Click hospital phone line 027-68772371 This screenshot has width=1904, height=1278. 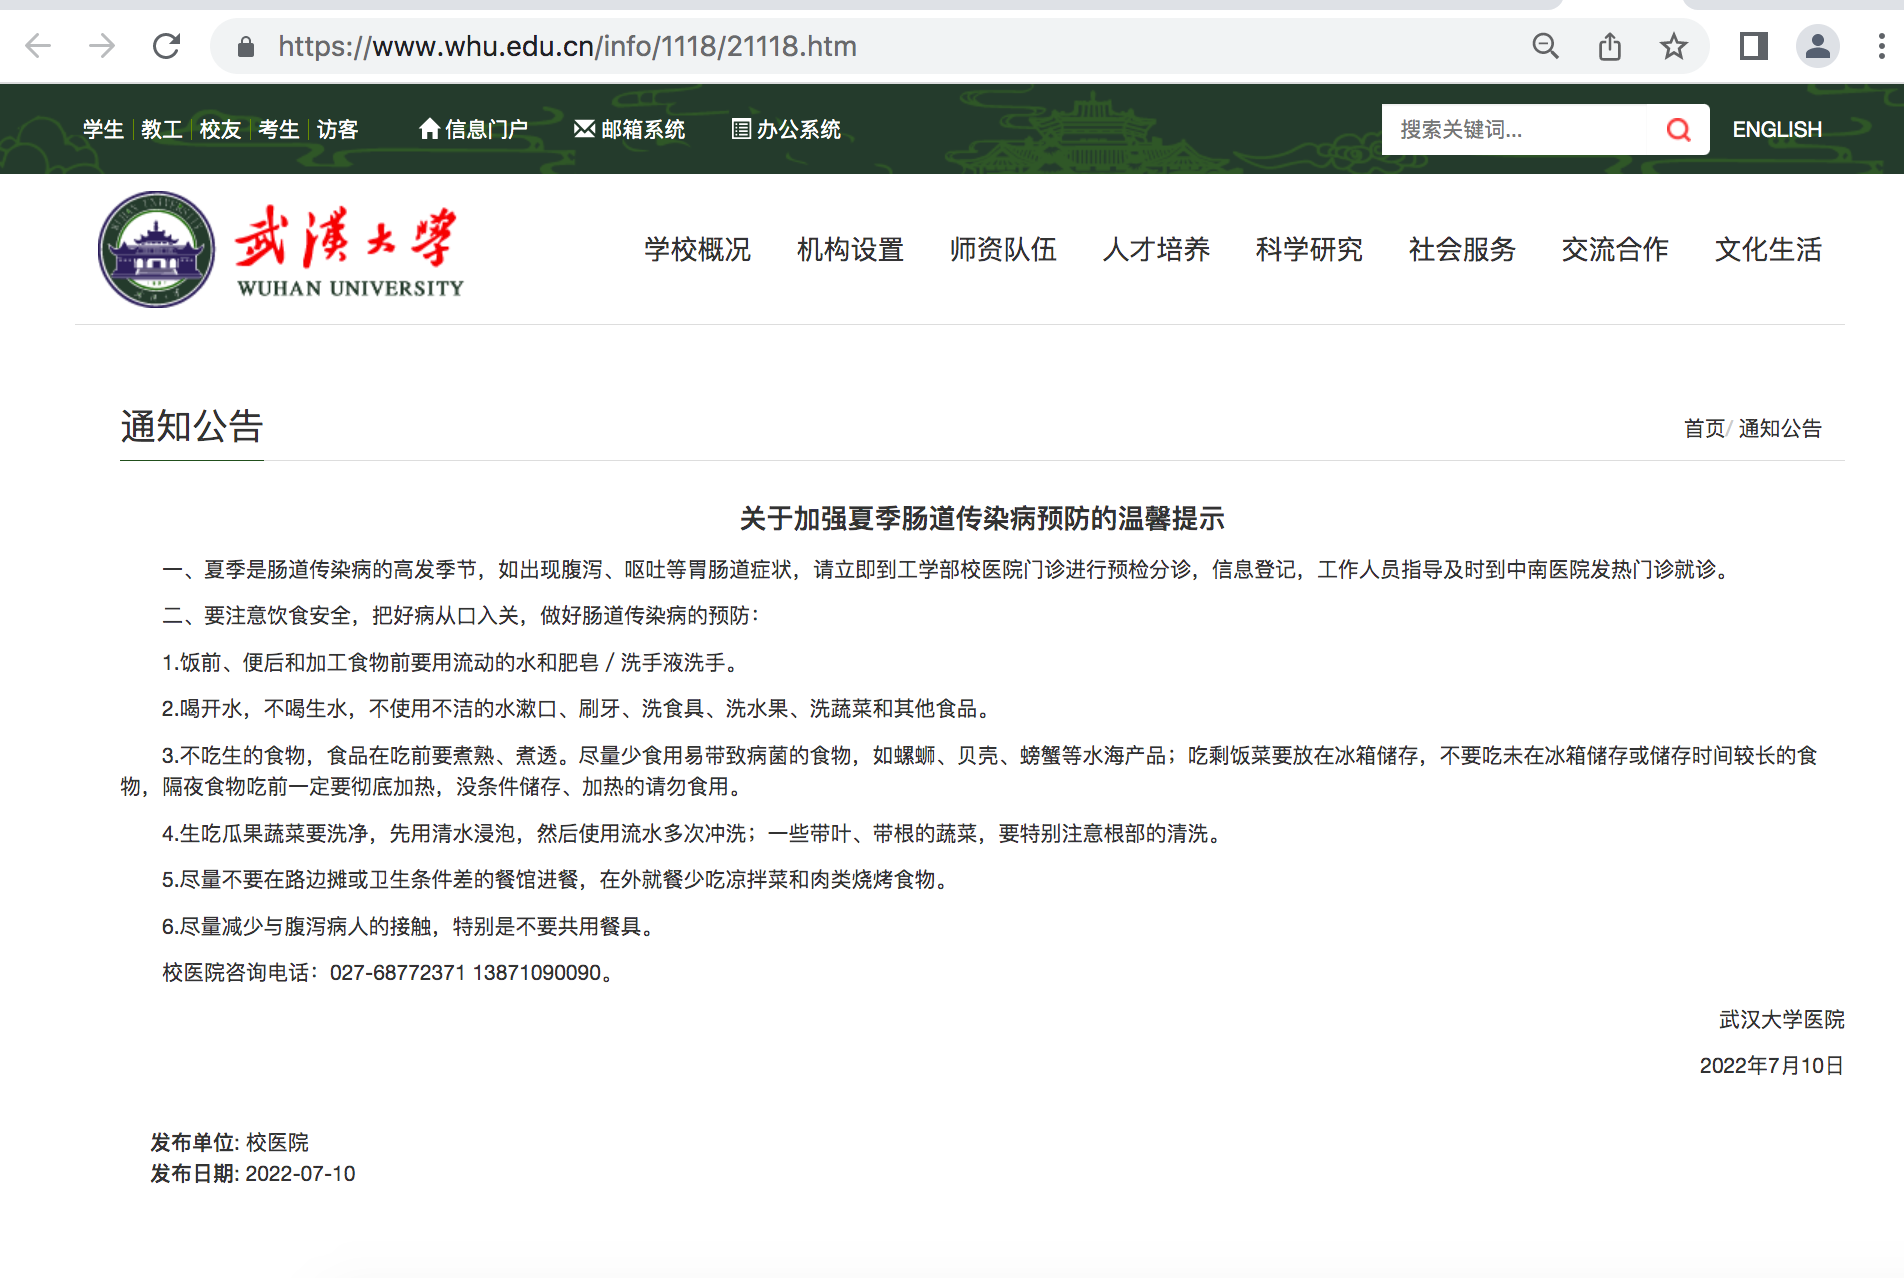[389, 972]
